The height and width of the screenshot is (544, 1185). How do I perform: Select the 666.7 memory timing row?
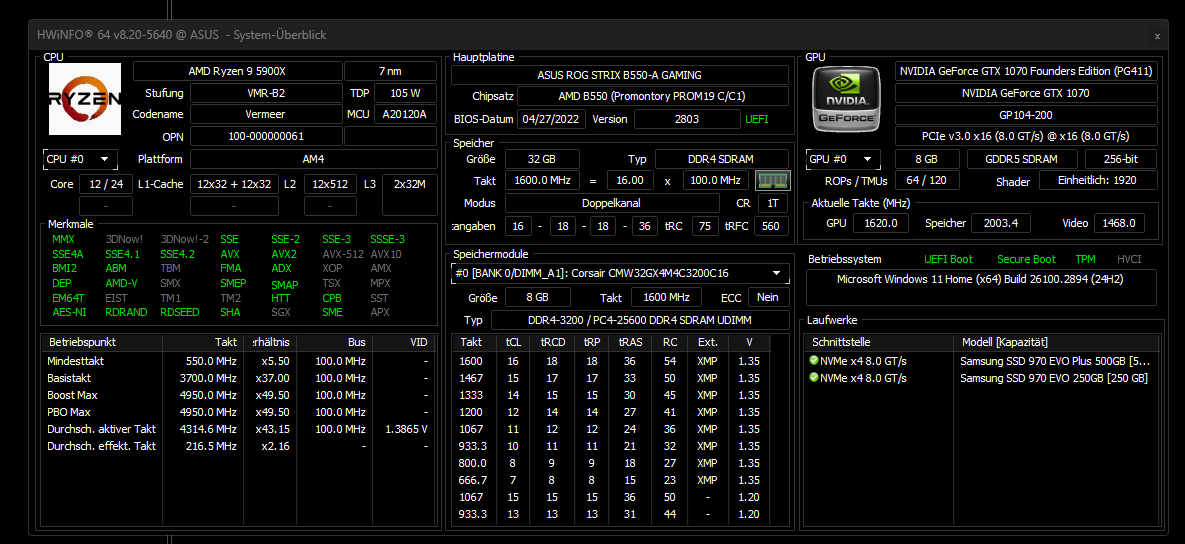tap(610, 480)
